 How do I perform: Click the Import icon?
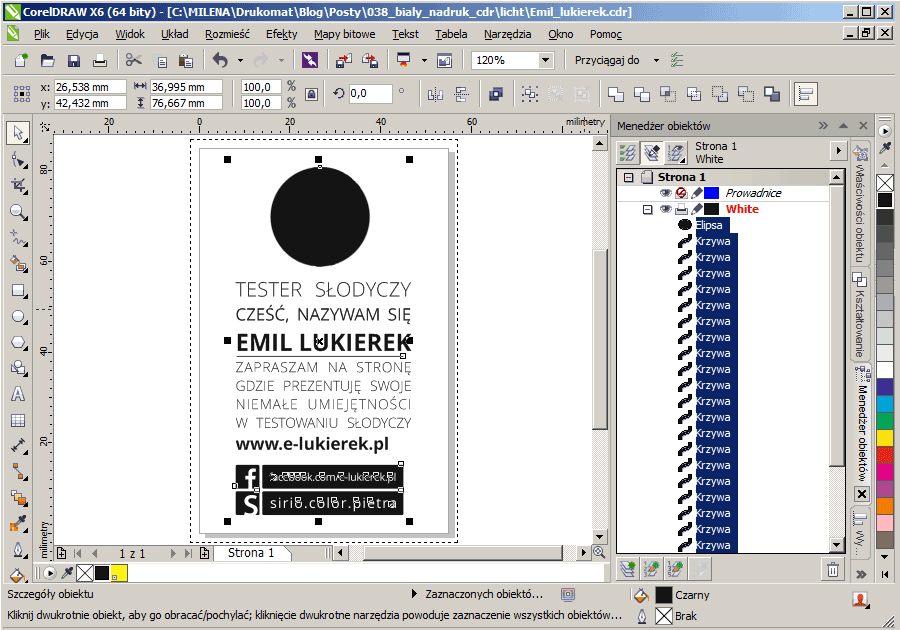click(x=344, y=60)
